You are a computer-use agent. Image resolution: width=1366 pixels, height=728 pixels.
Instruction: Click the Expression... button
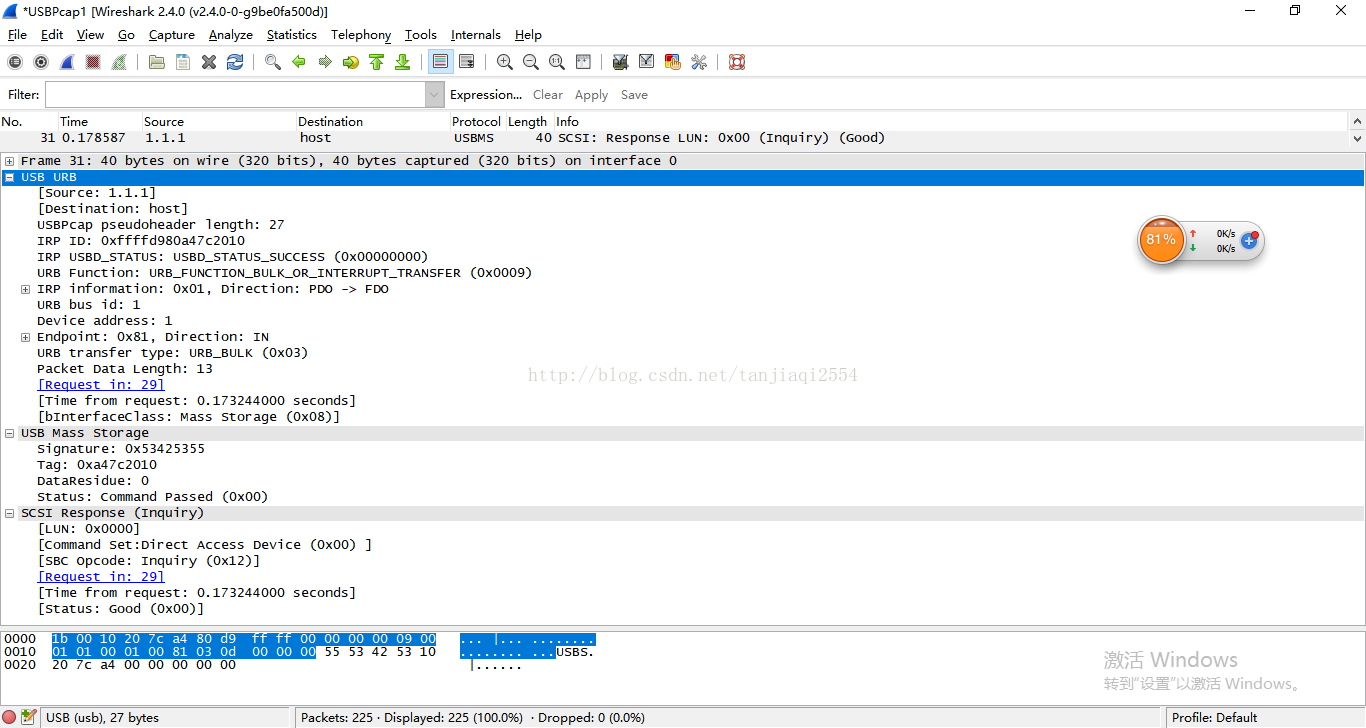tap(486, 95)
